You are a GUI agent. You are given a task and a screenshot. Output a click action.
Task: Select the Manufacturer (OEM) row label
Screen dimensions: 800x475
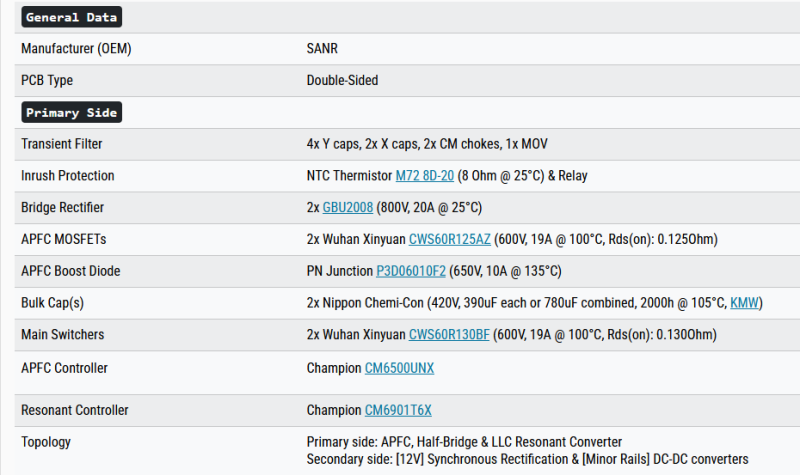click(76, 48)
